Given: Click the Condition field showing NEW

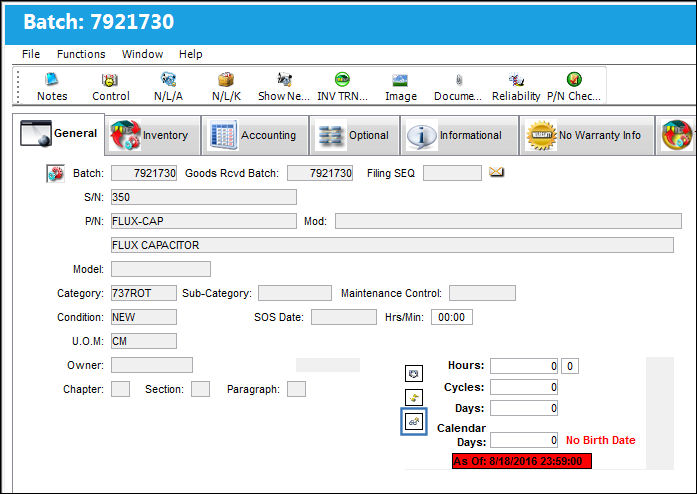Looking at the screenshot, I should 144,317.
